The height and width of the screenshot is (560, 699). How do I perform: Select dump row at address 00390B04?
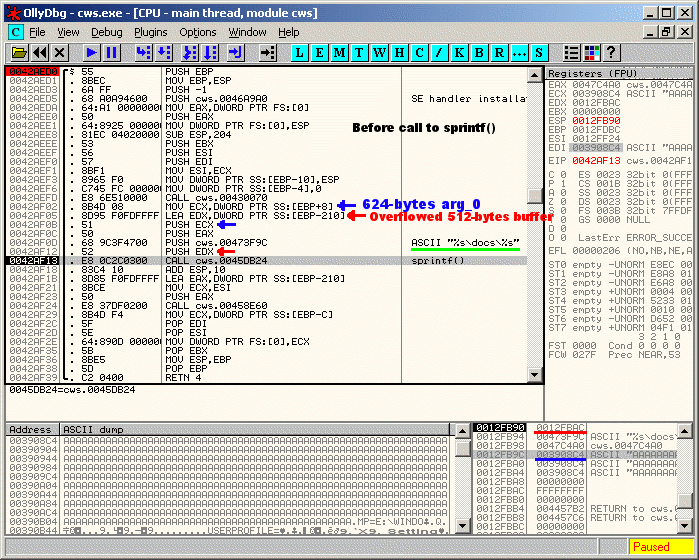pyautogui.click(x=228, y=521)
